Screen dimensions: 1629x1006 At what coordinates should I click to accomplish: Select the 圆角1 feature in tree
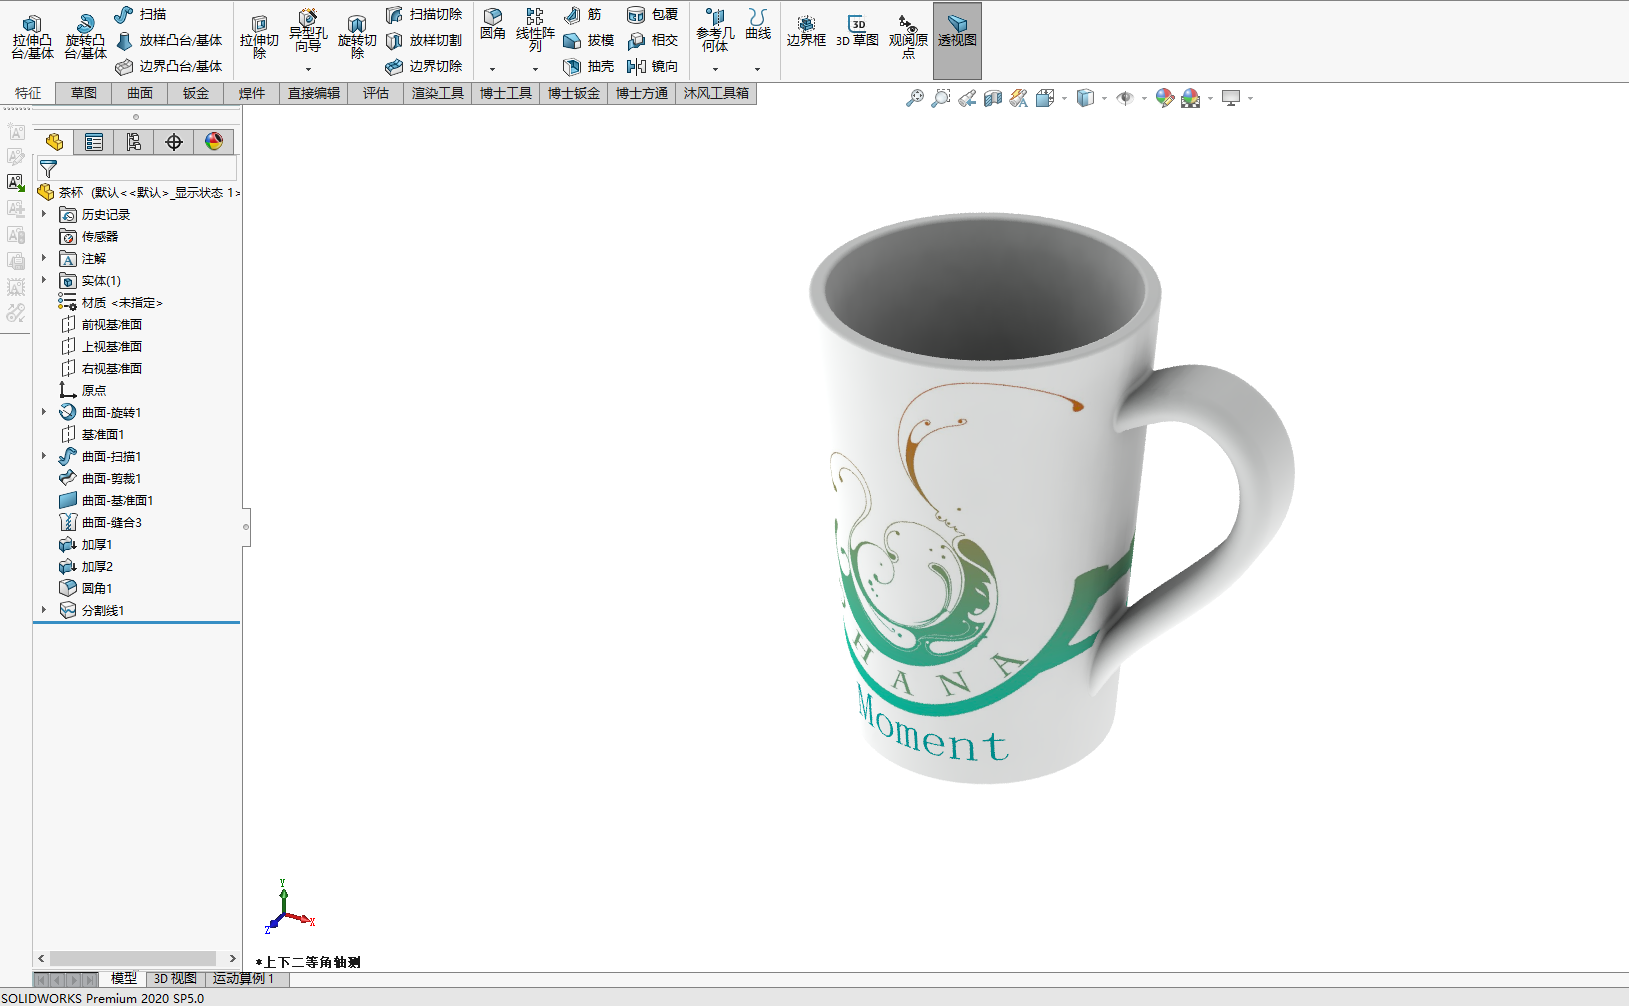click(86, 588)
